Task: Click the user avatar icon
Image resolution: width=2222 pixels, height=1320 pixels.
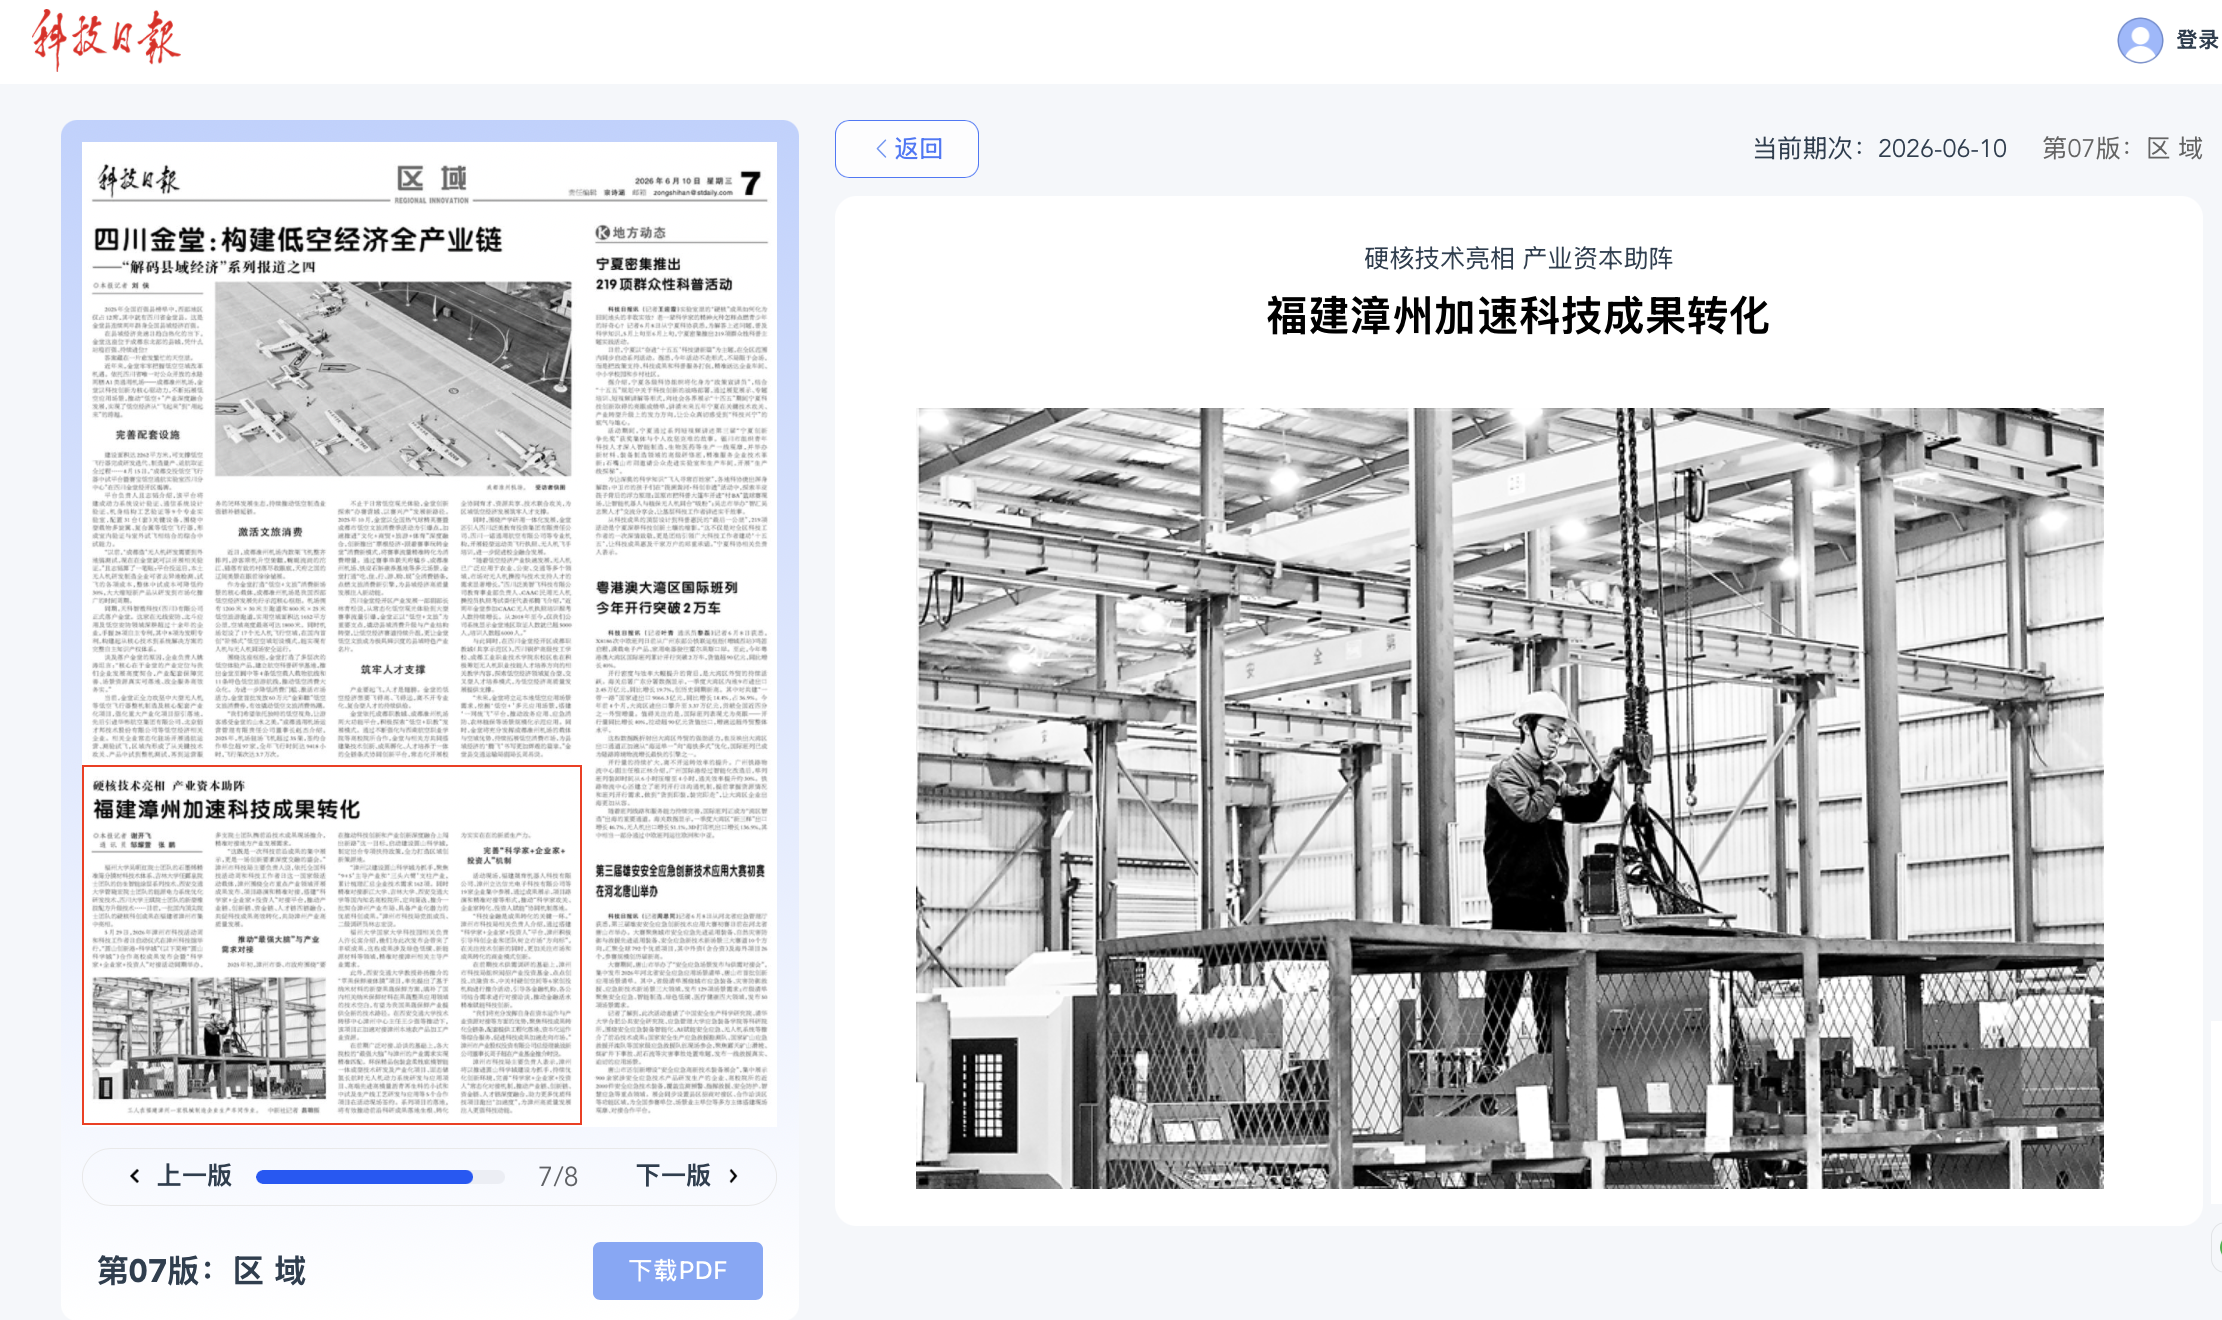Action: (2140, 40)
